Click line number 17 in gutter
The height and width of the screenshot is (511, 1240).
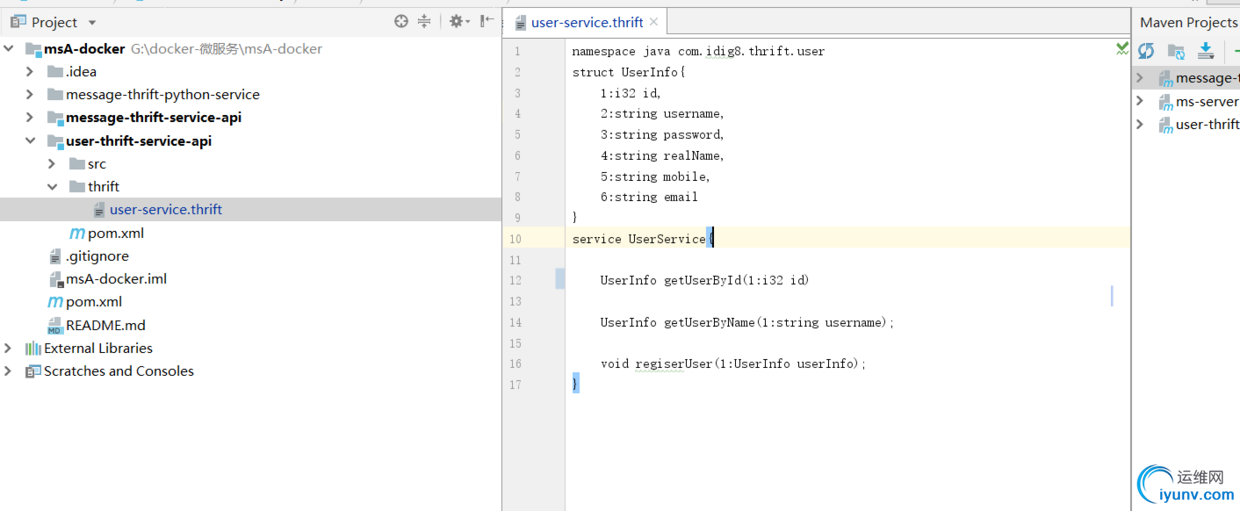coord(515,385)
